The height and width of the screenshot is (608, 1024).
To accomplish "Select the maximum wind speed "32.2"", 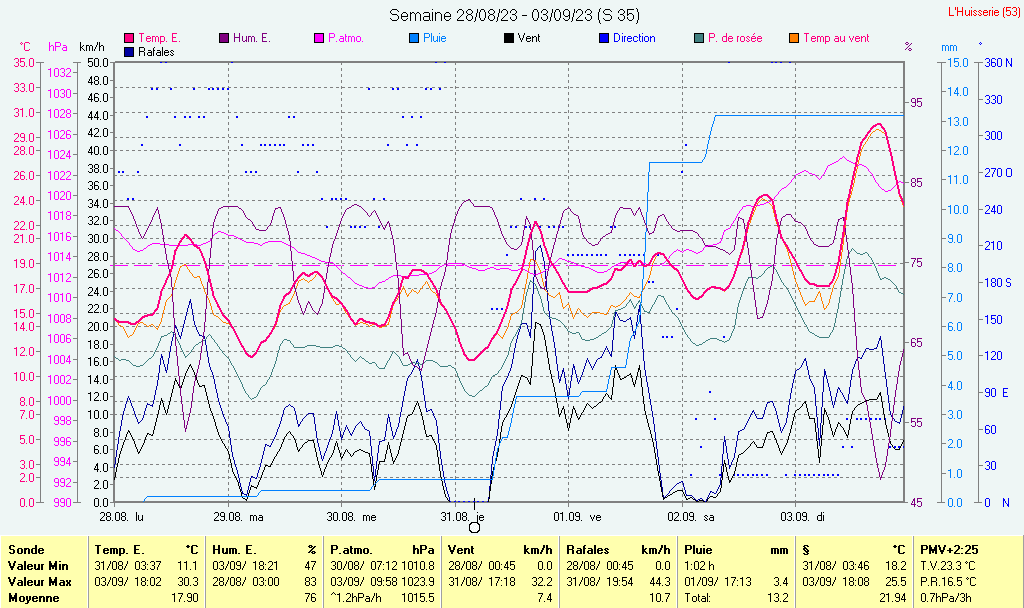I will [541, 582].
